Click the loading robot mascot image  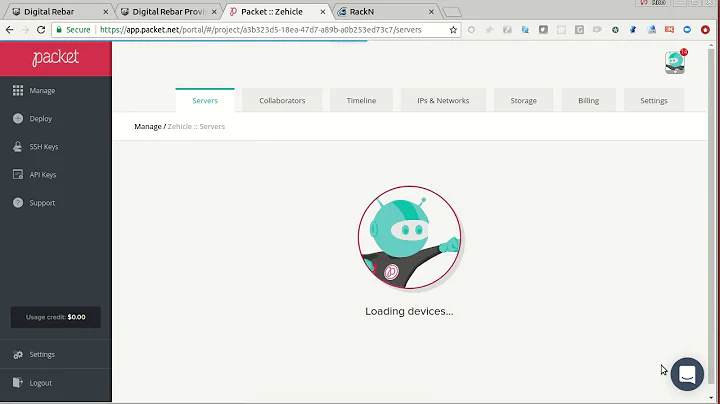click(x=409, y=237)
